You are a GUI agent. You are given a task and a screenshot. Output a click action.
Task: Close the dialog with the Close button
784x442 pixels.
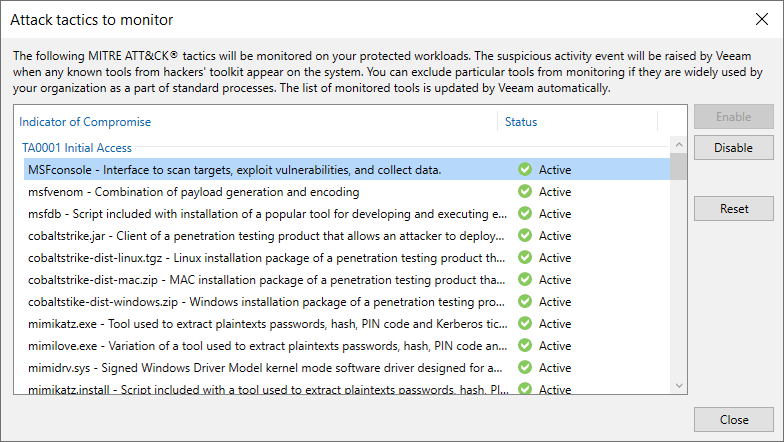733,420
